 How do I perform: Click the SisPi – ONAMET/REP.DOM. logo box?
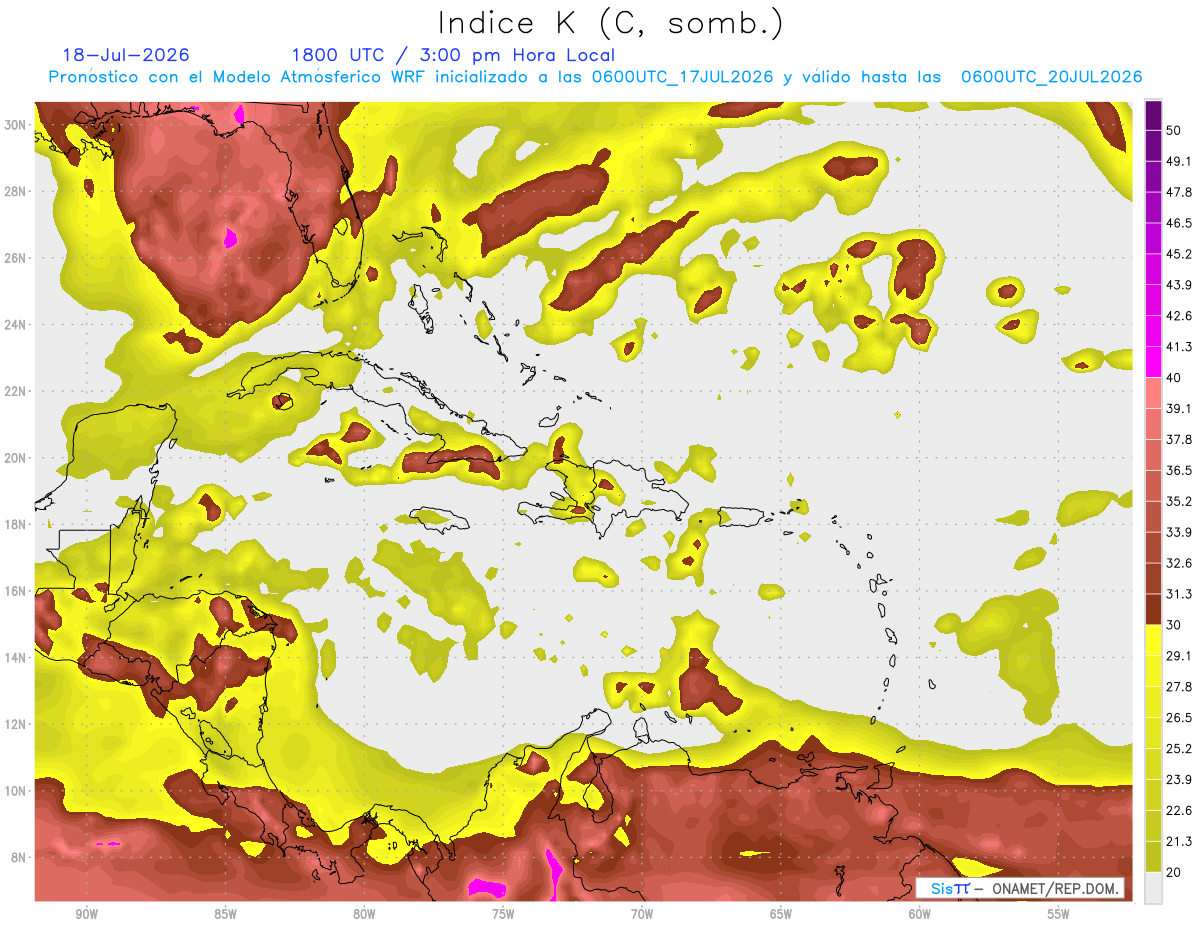pos(1020,889)
